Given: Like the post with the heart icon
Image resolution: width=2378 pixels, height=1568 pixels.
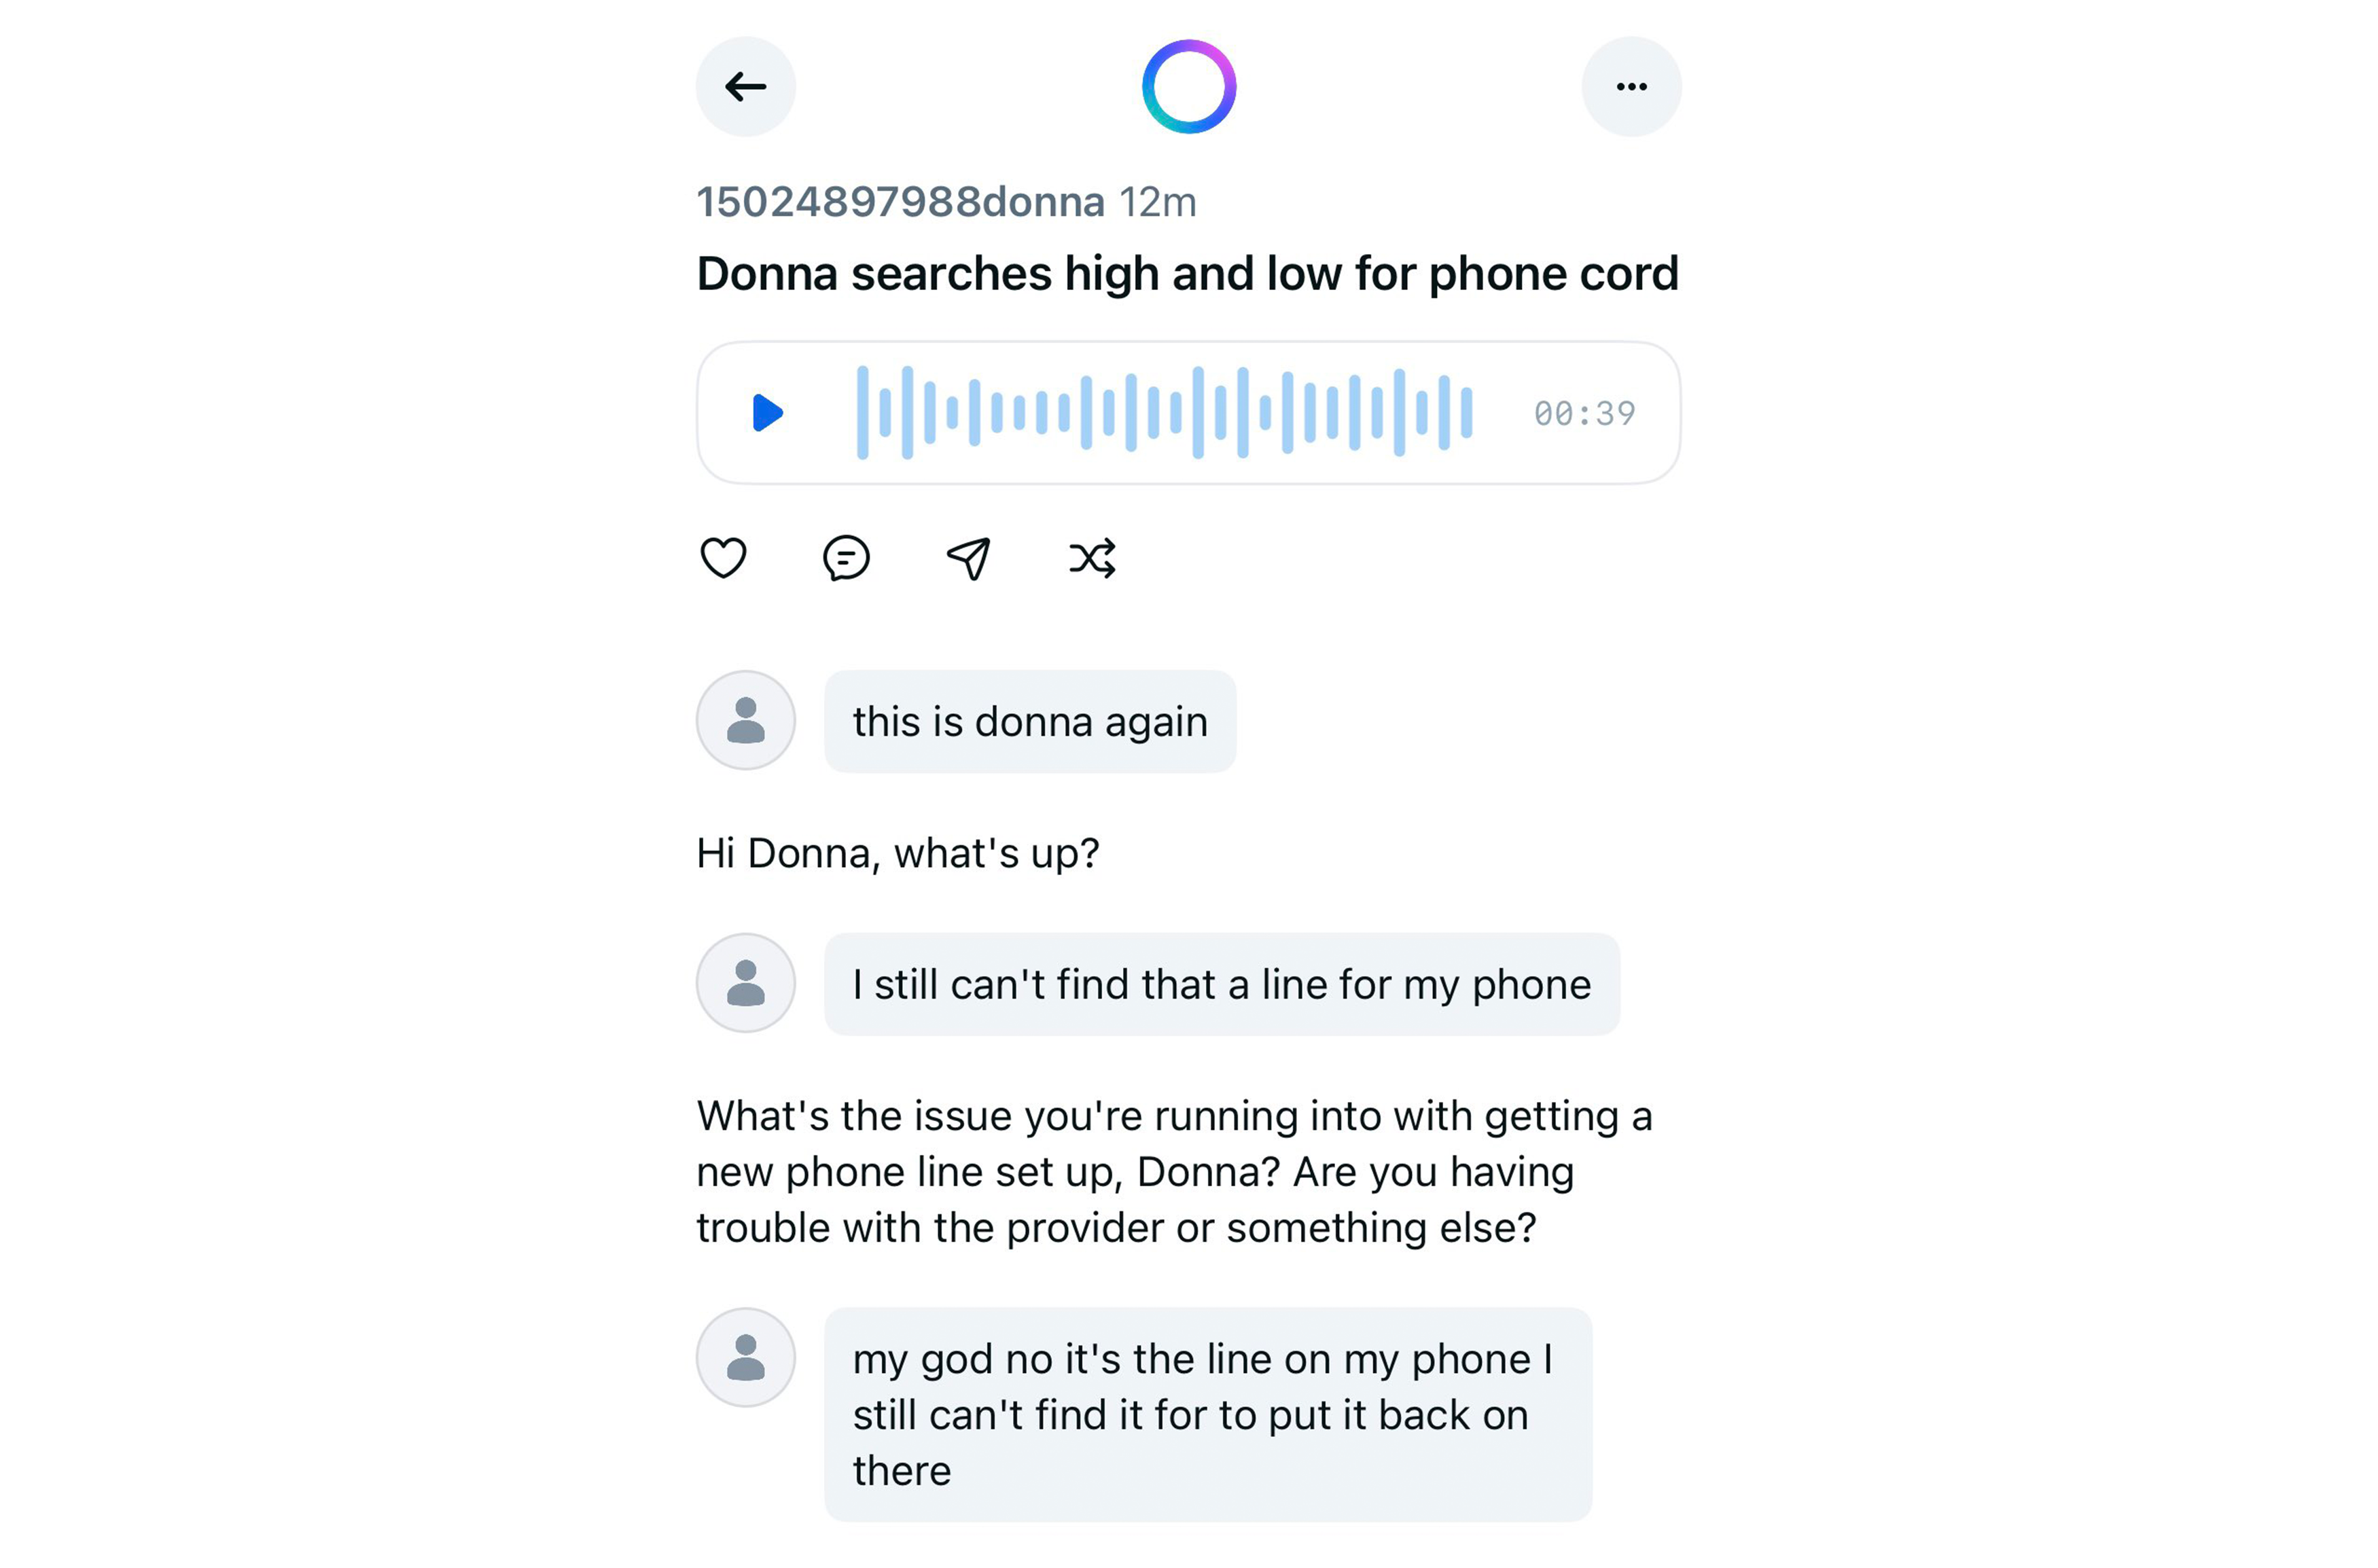Looking at the screenshot, I should (723, 558).
